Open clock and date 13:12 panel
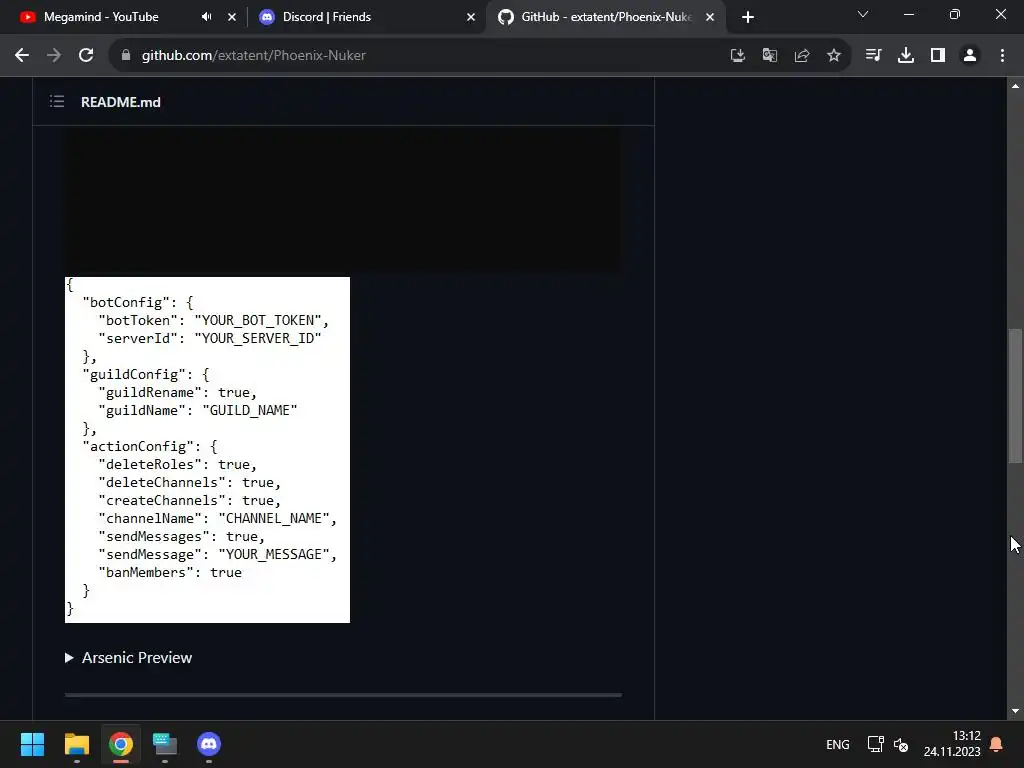 pyautogui.click(x=952, y=744)
